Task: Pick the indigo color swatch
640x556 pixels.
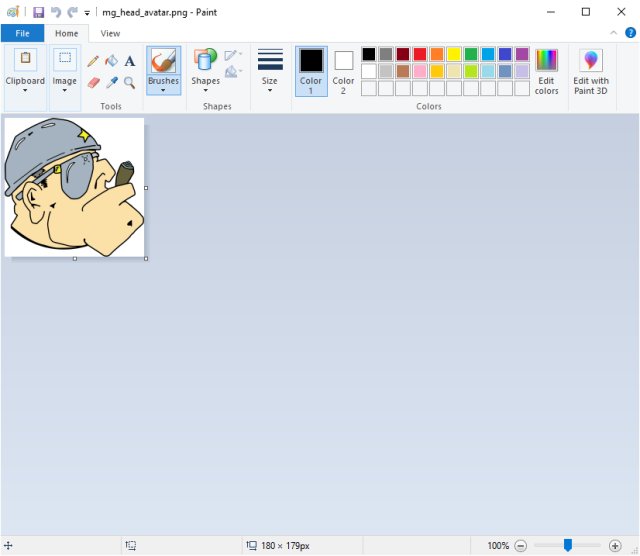Action: pos(505,54)
